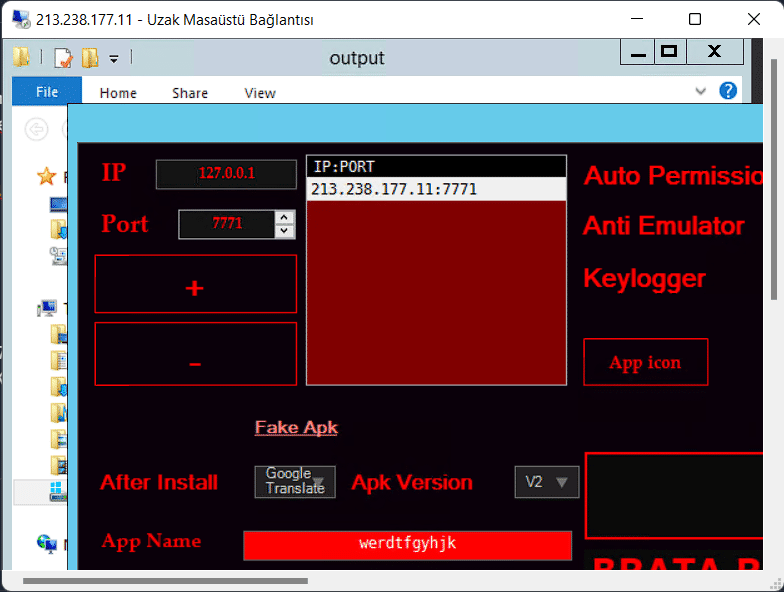The image size is (784, 592).
Task: Decrease Port with the down spinner arrow
Action: [284, 231]
